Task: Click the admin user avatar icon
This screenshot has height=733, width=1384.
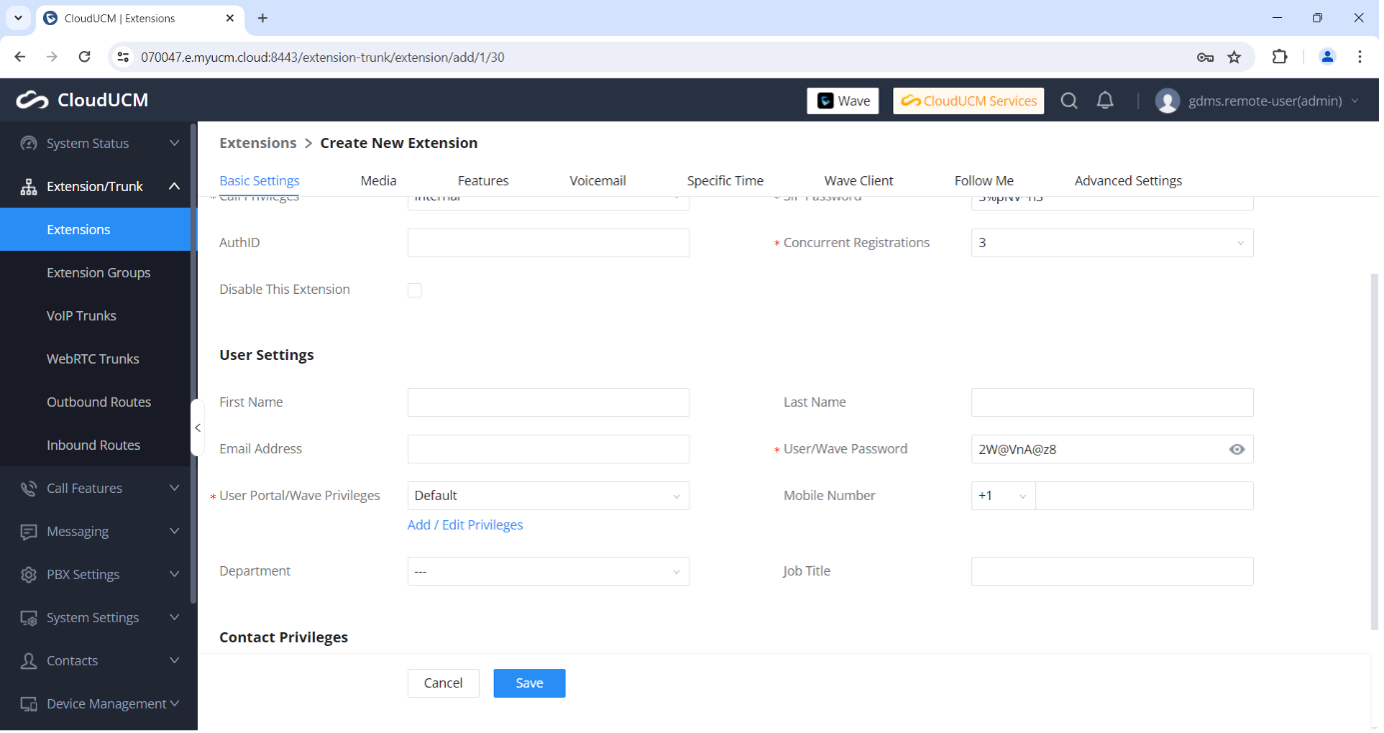Action: pos(1167,100)
